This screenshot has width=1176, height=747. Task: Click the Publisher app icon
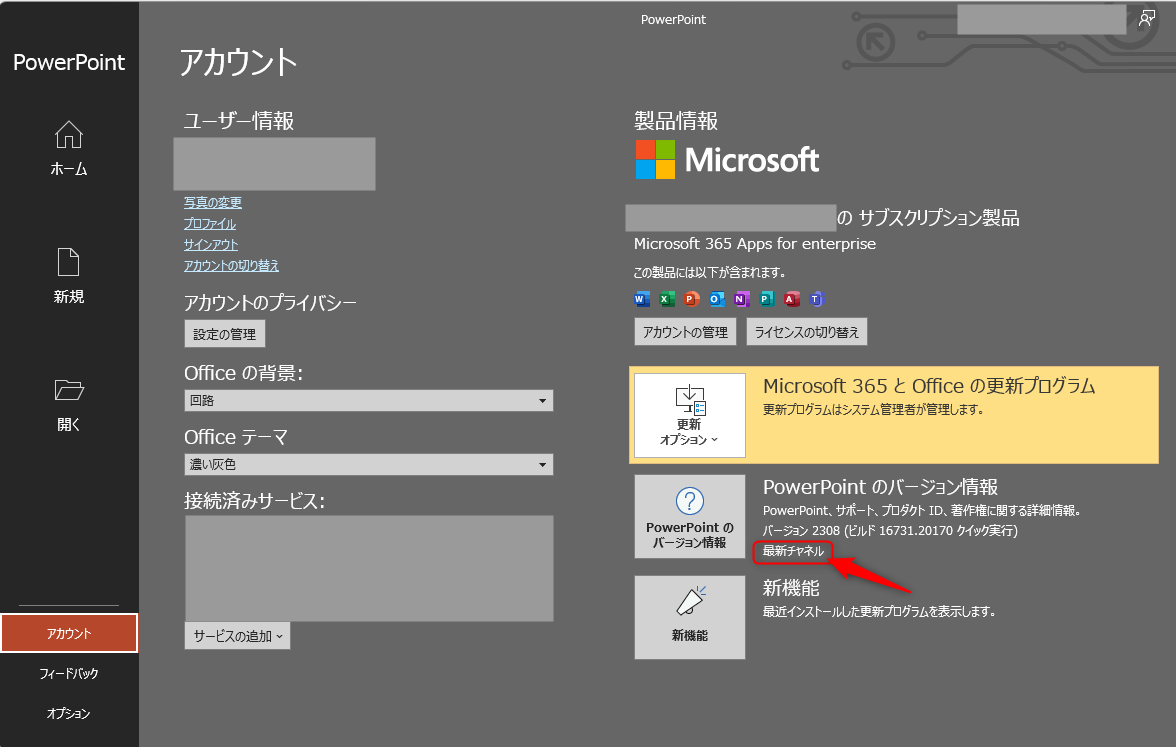(766, 299)
